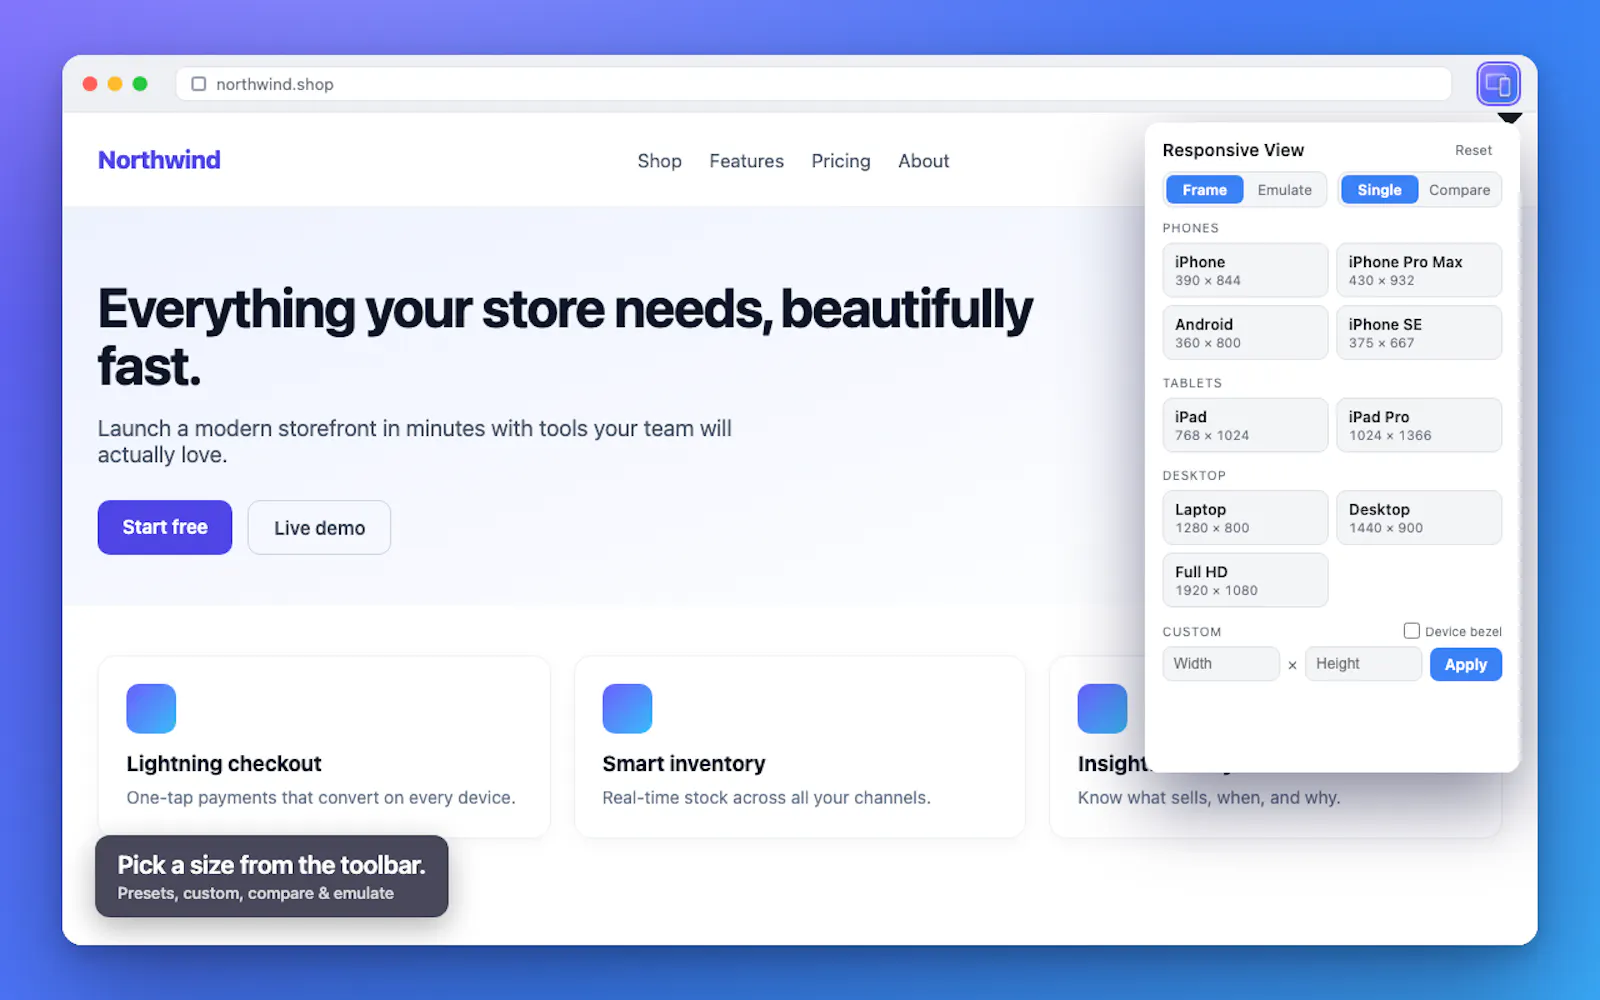The width and height of the screenshot is (1600, 1000).
Task: Choose the iPad Pro preset
Action: coord(1419,425)
